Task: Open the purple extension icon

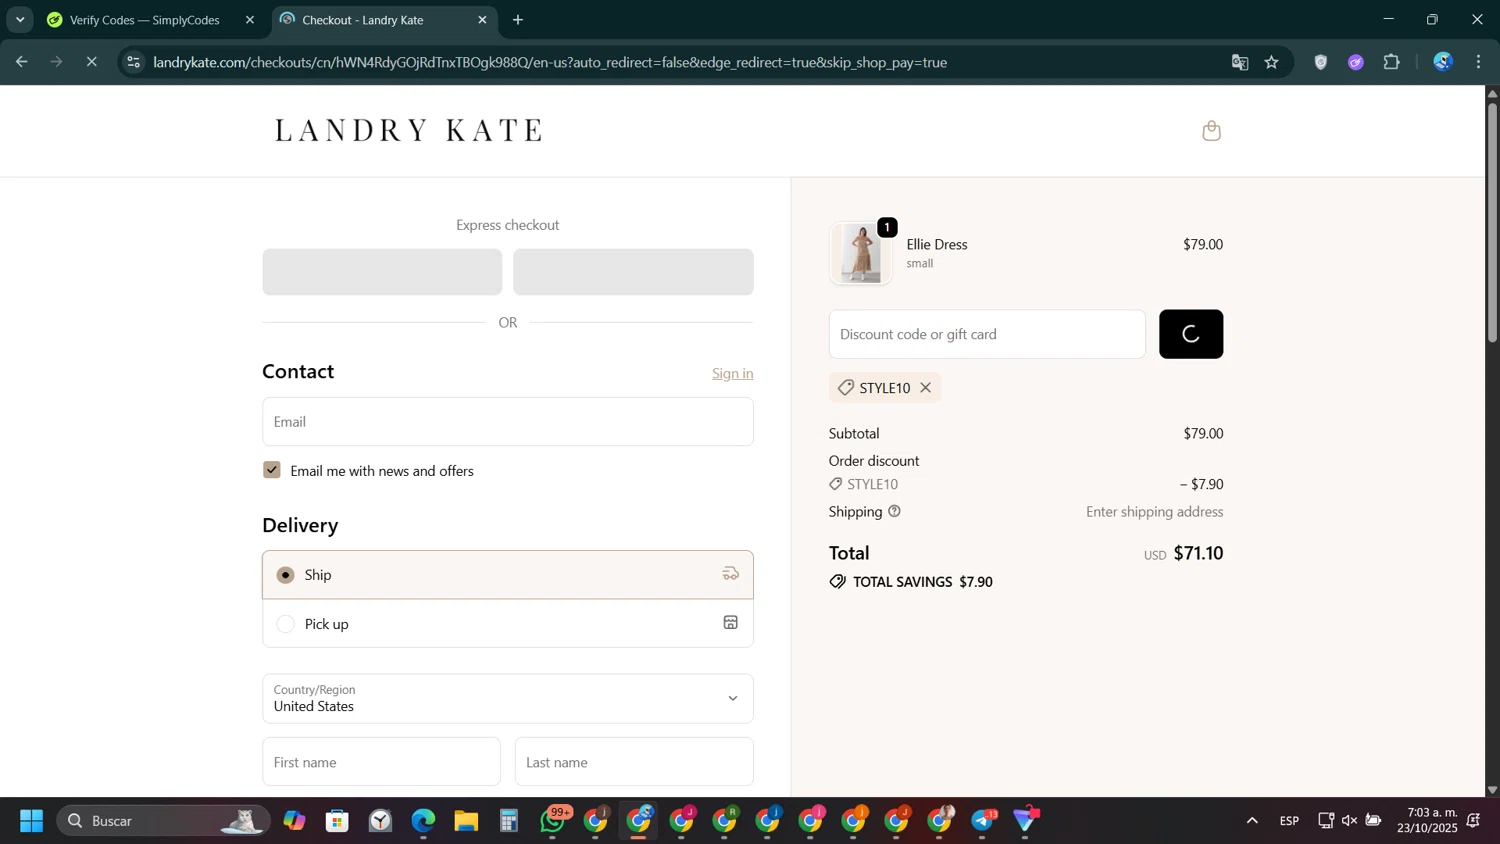Action: pyautogui.click(x=1356, y=62)
